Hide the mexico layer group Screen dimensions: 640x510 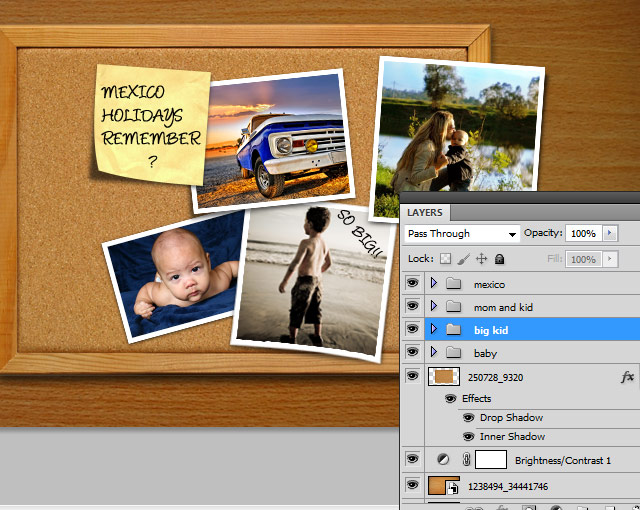point(412,284)
